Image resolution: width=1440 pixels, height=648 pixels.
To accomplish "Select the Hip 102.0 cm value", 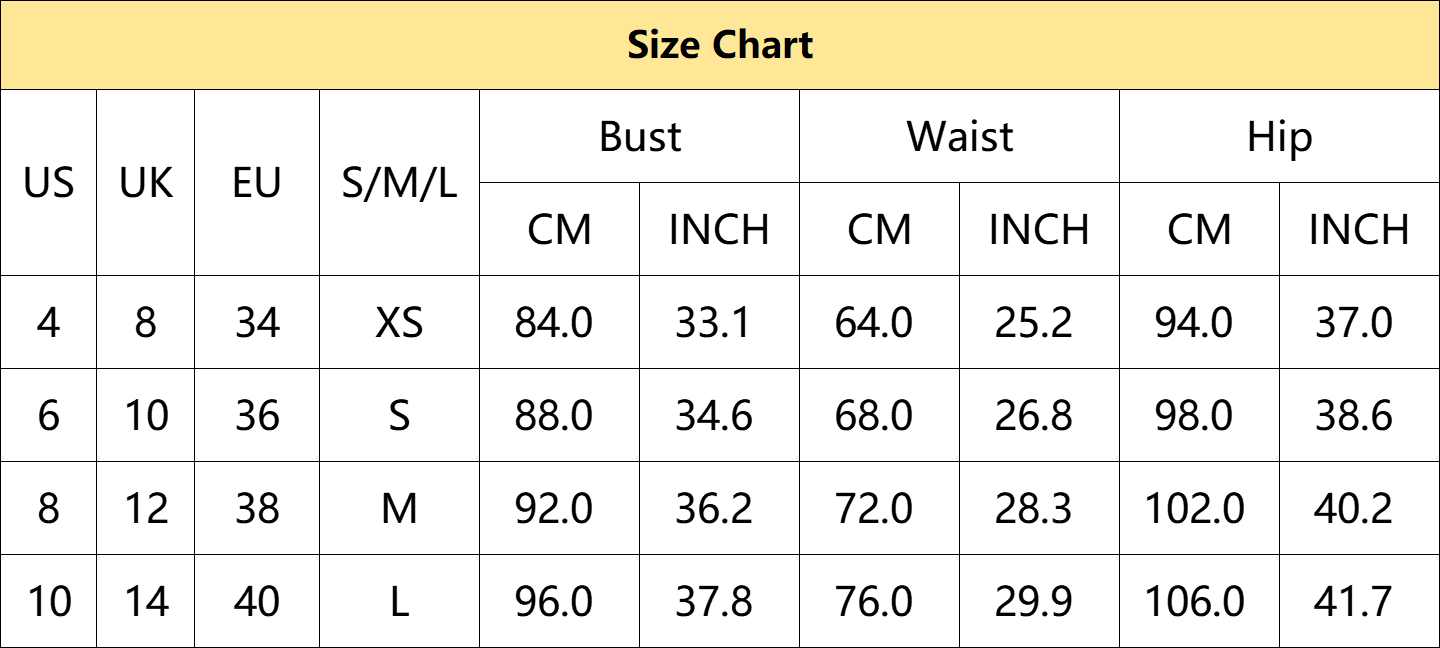I will point(1194,508).
